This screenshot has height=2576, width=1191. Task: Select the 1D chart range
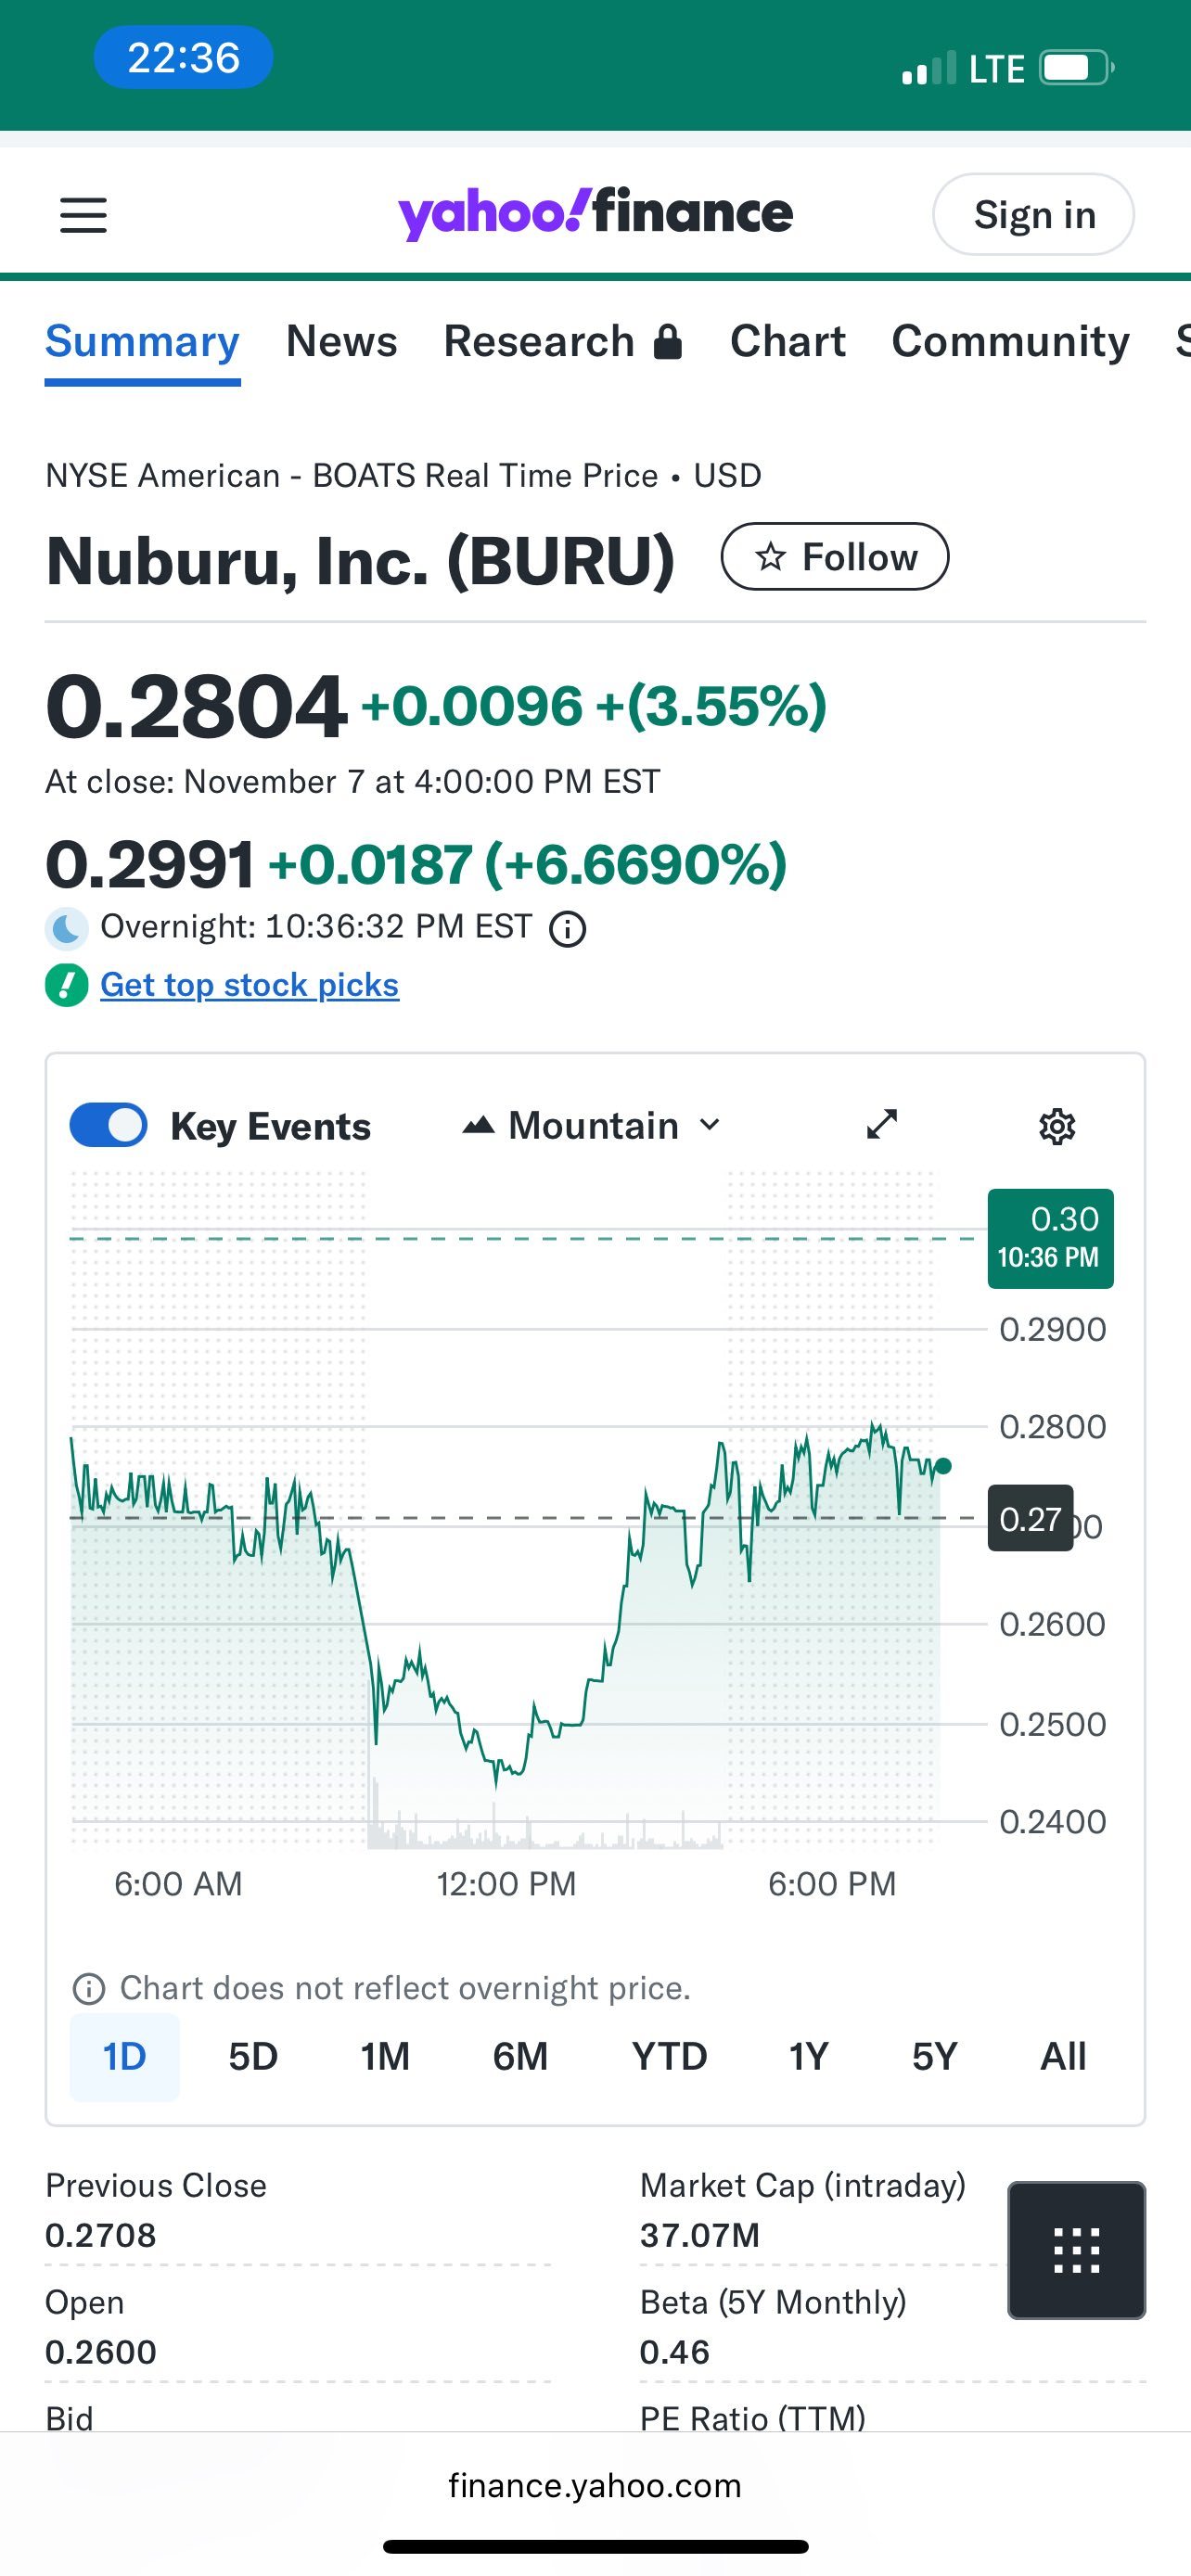click(x=124, y=2057)
